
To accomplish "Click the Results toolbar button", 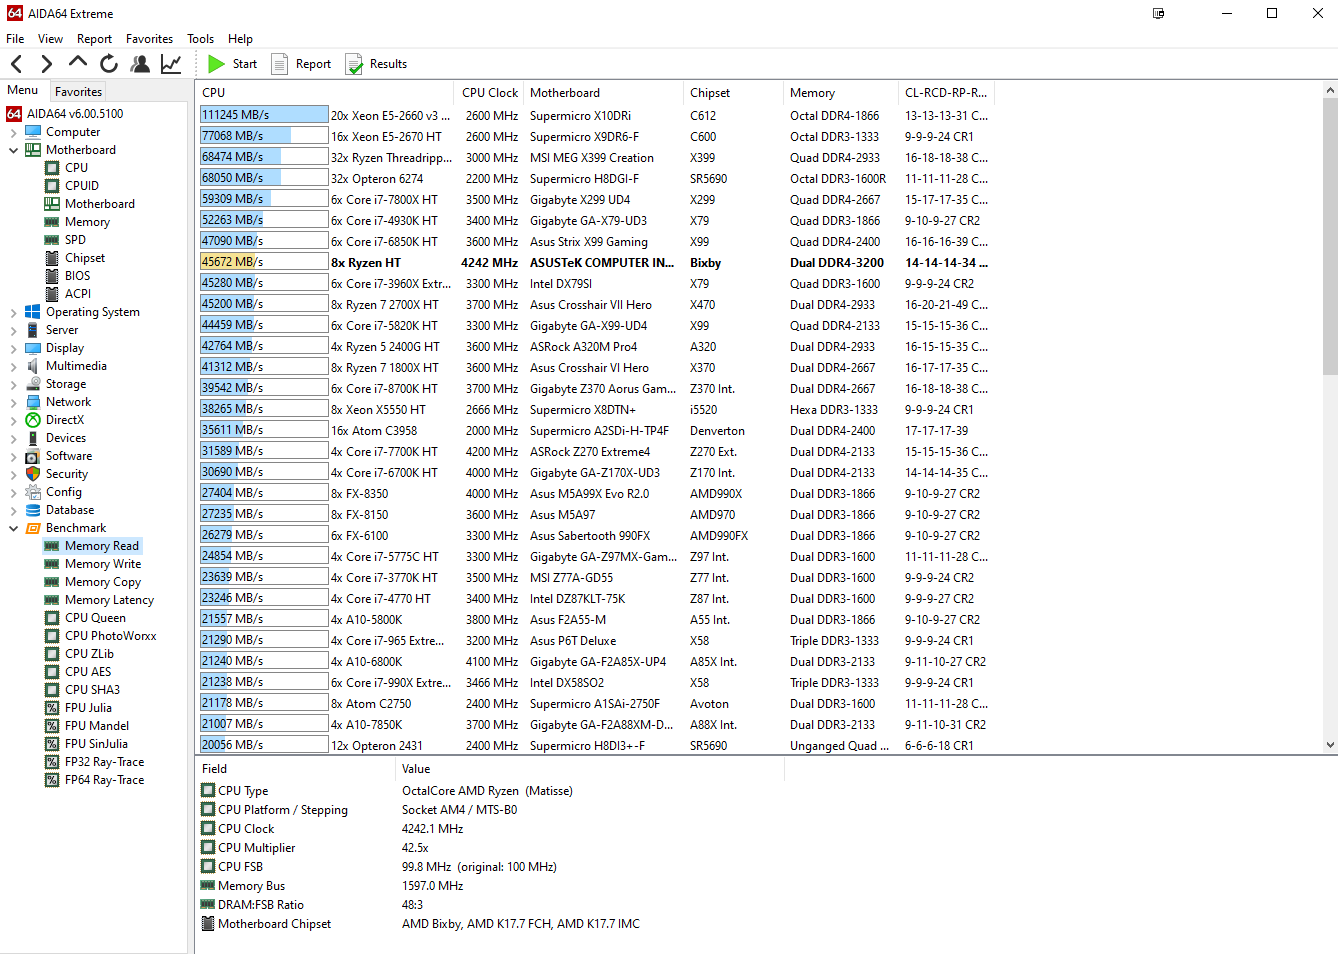I will coord(376,64).
